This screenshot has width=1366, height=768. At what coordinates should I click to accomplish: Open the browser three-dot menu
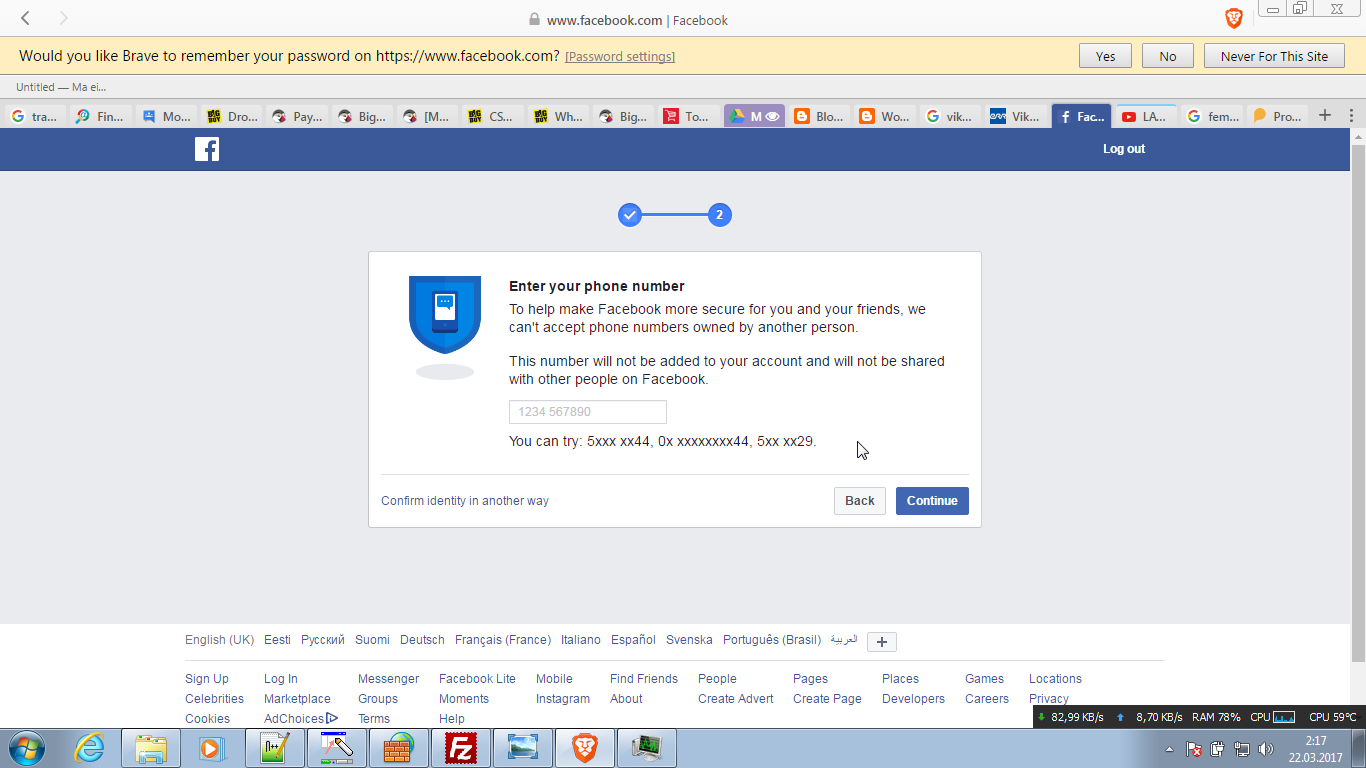pyautogui.click(x=1352, y=116)
